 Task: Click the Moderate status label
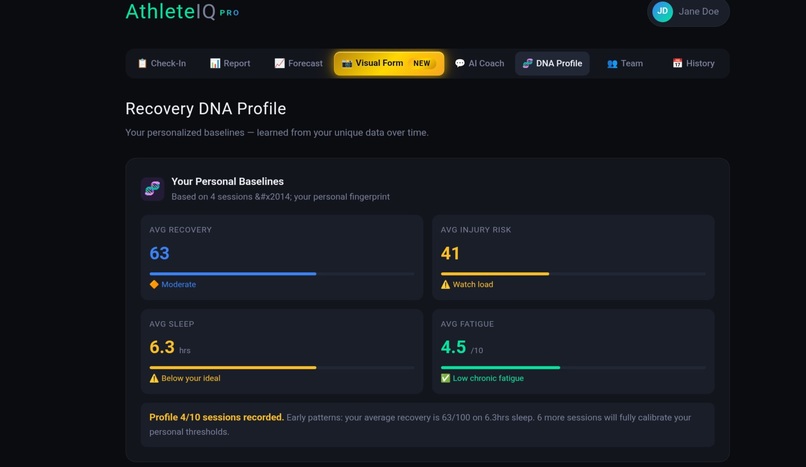point(178,284)
